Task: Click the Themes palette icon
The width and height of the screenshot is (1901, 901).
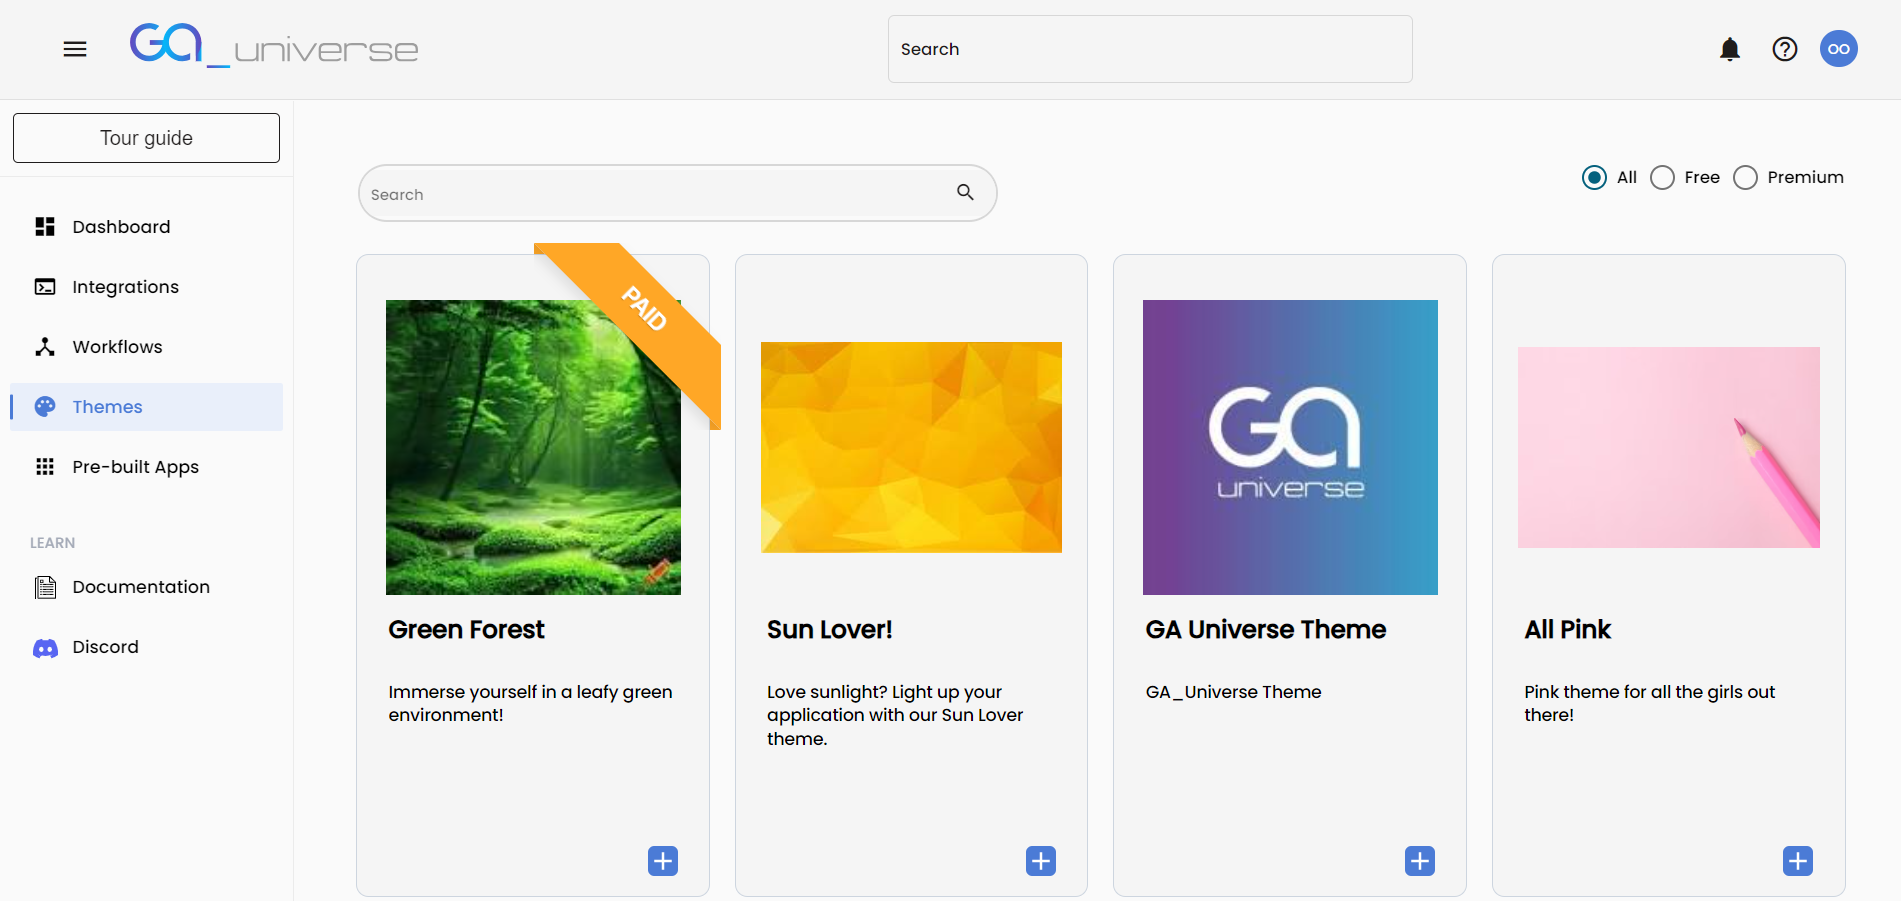Action: pyautogui.click(x=45, y=407)
